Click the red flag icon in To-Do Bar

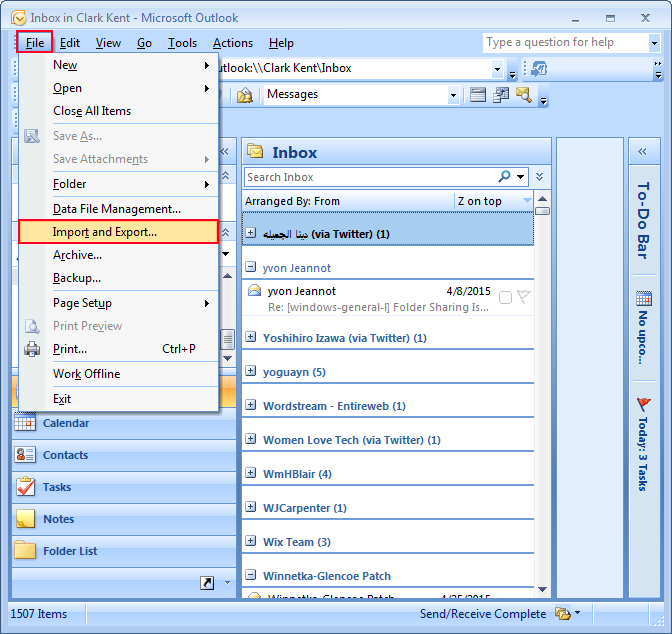pos(644,403)
